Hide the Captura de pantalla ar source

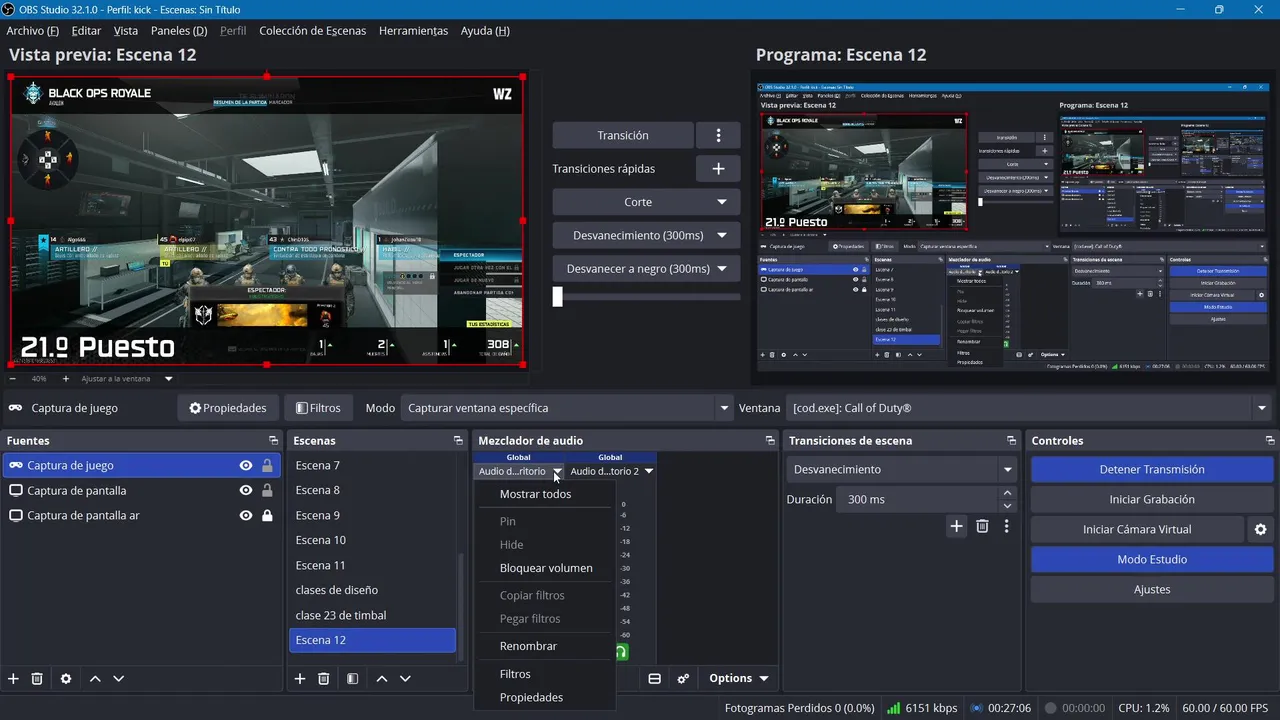(x=246, y=515)
